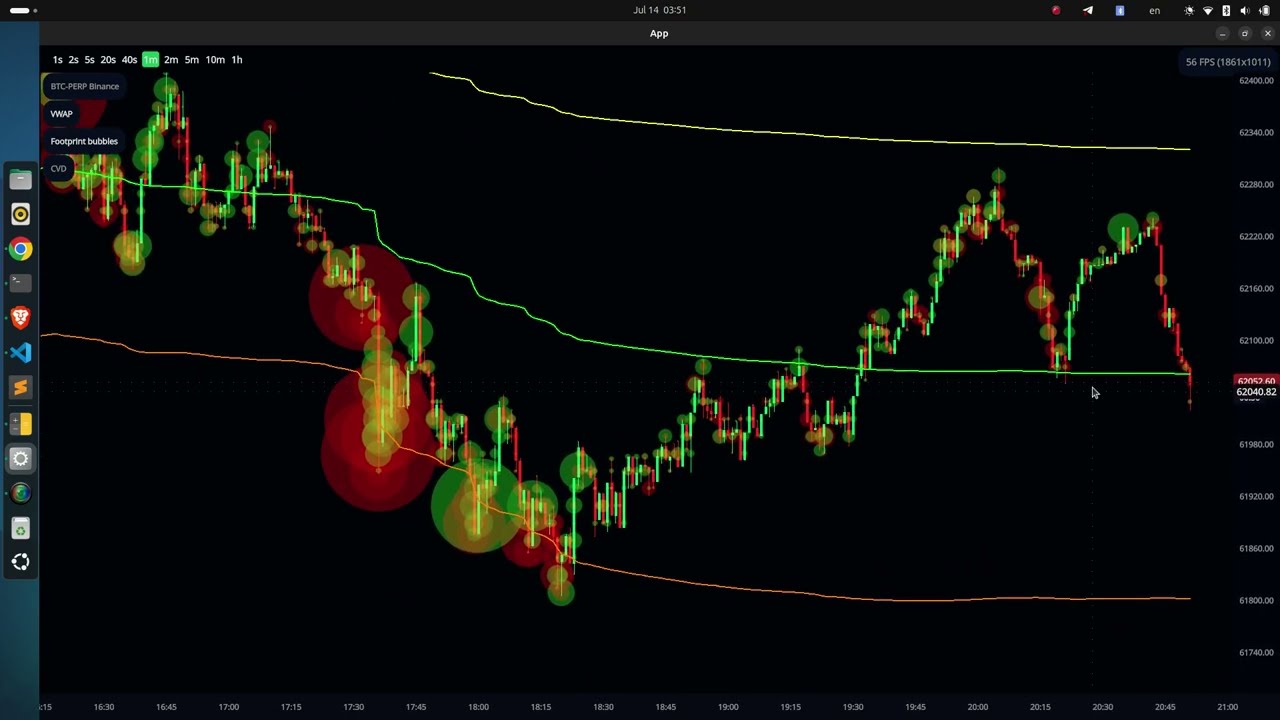The width and height of the screenshot is (1280, 720).
Task: Open Settings gear in the dock
Action: click(20, 458)
